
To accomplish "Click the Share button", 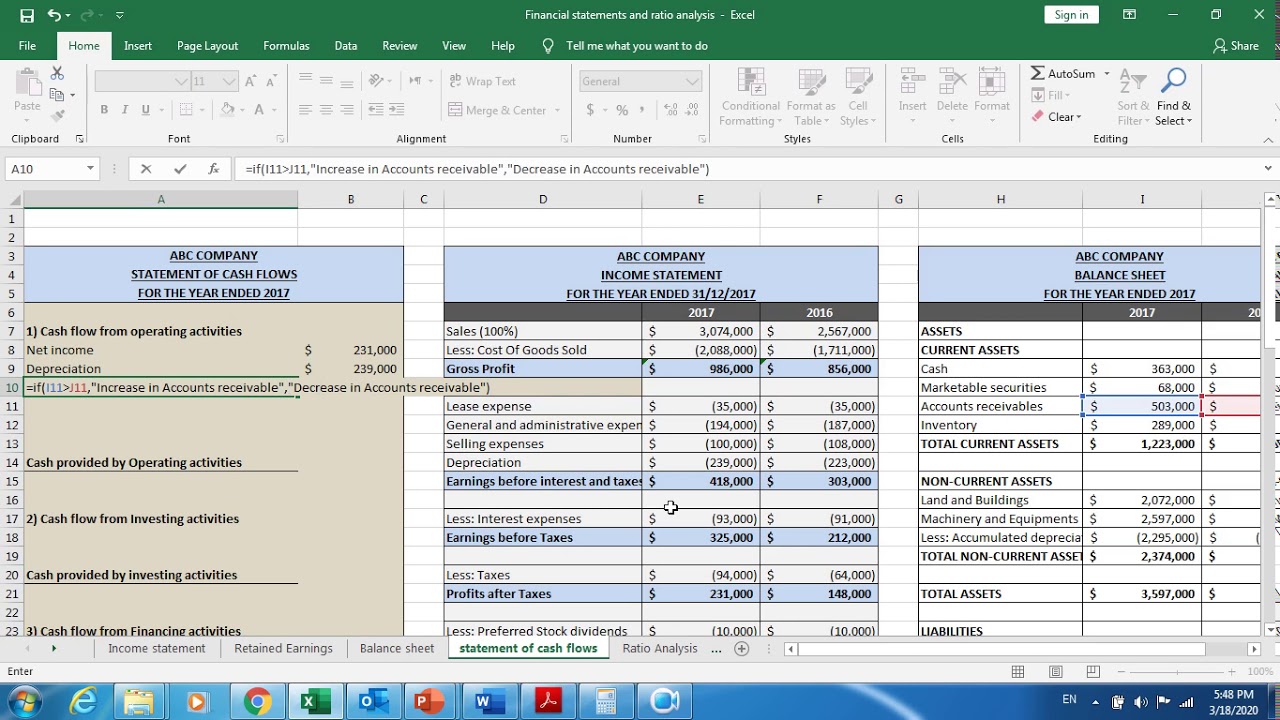I will pos(1236,46).
